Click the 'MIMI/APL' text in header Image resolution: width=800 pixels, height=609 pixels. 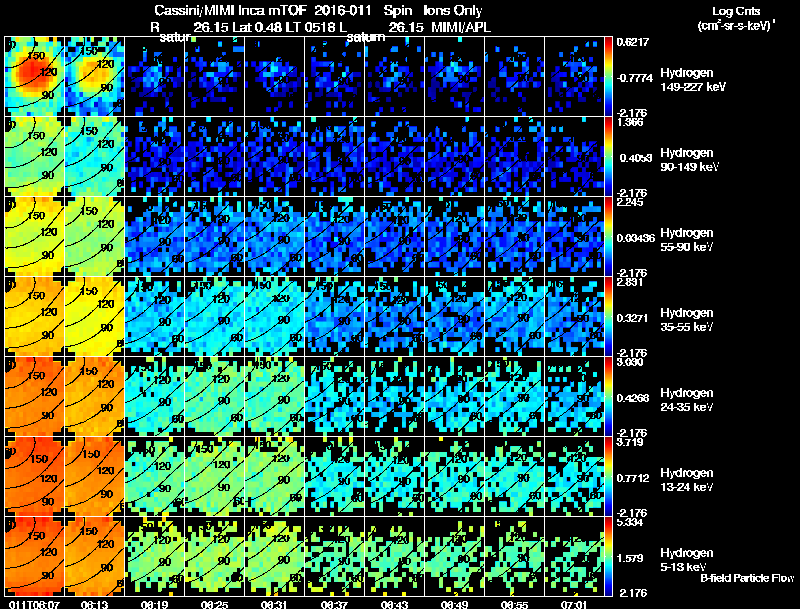pos(461,28)
